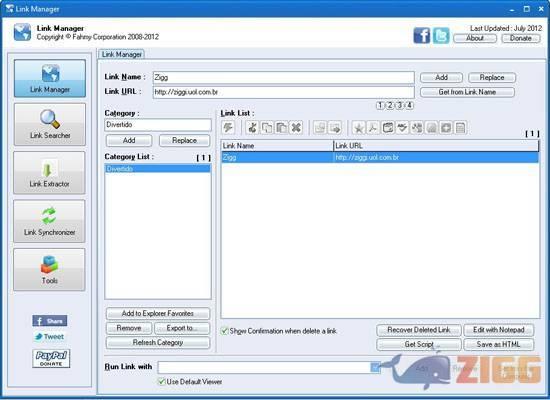The width and height of the screenshot is (550, 400).
Task: Click Save as HTML button
Action: (x=499, y=345)
